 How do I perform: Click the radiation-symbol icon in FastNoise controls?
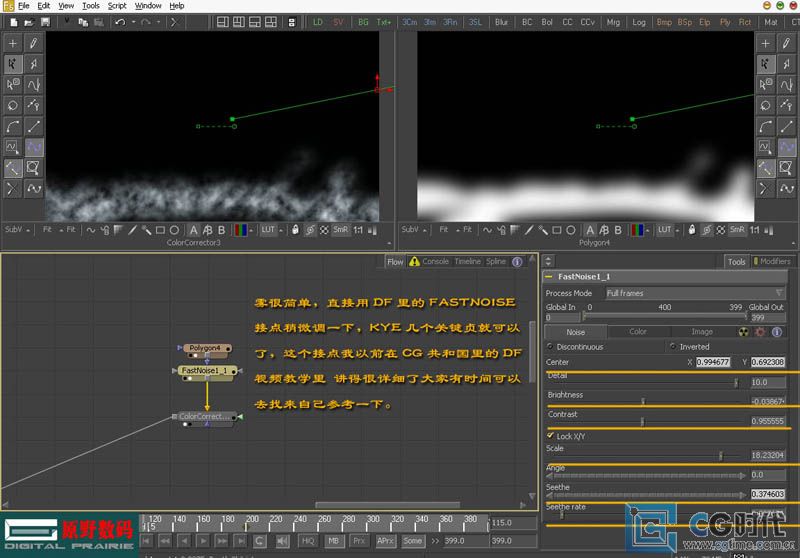tap(744, 332)
